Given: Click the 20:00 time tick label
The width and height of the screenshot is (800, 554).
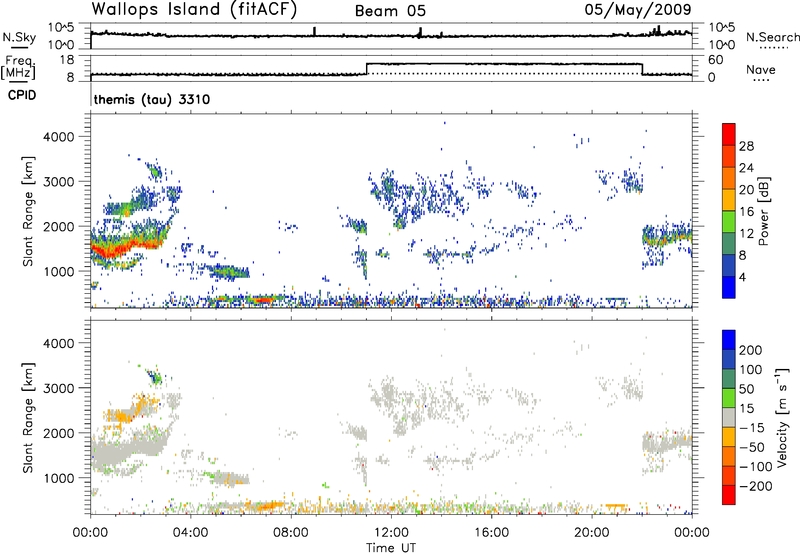Looking at the screenshot, I should point(591,533).
